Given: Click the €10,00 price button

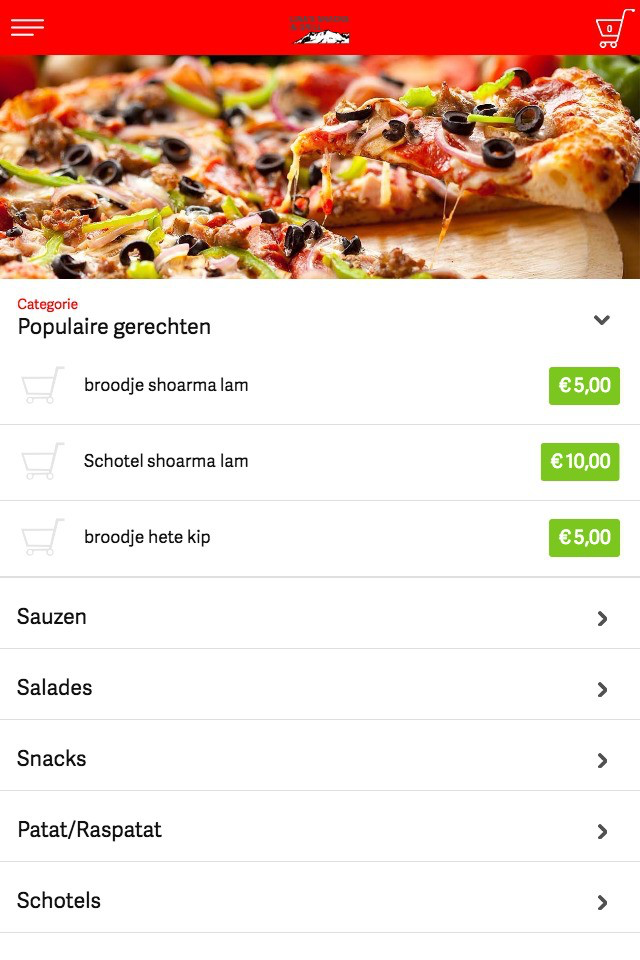Looking at the screenshot, I should coord(580,462).
